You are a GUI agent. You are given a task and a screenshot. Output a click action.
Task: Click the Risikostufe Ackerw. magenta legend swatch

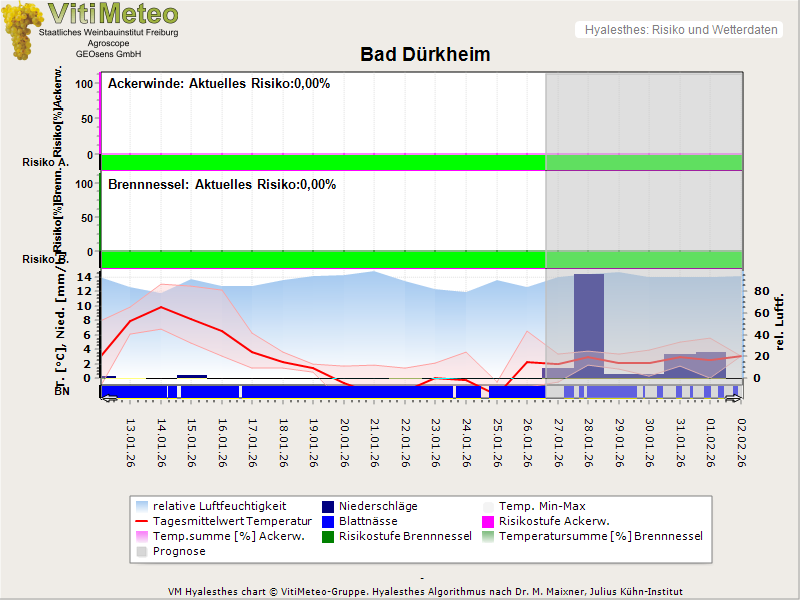tap(489, 521)
